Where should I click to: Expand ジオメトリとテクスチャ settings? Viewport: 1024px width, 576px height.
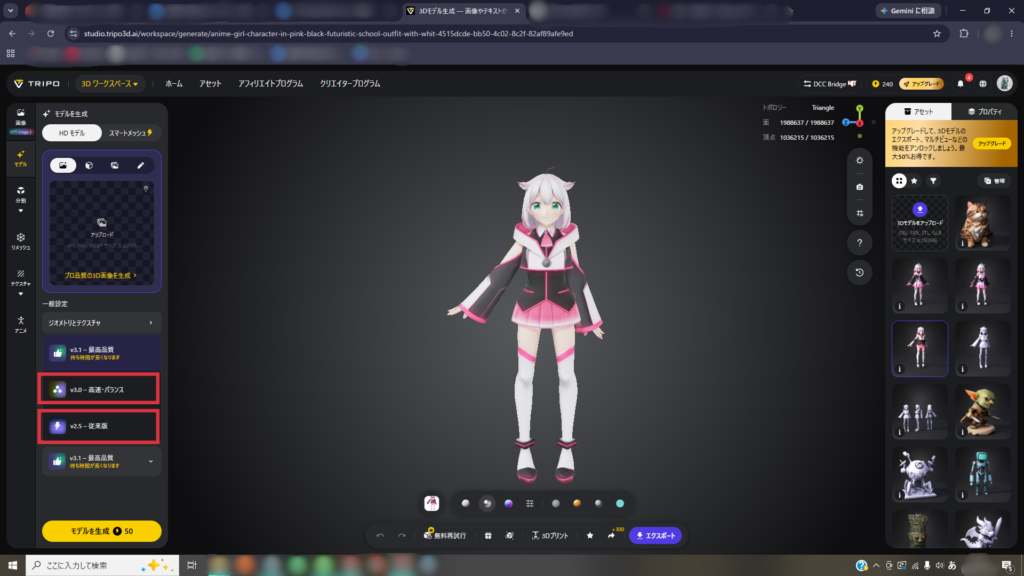(x=101, y=323)
